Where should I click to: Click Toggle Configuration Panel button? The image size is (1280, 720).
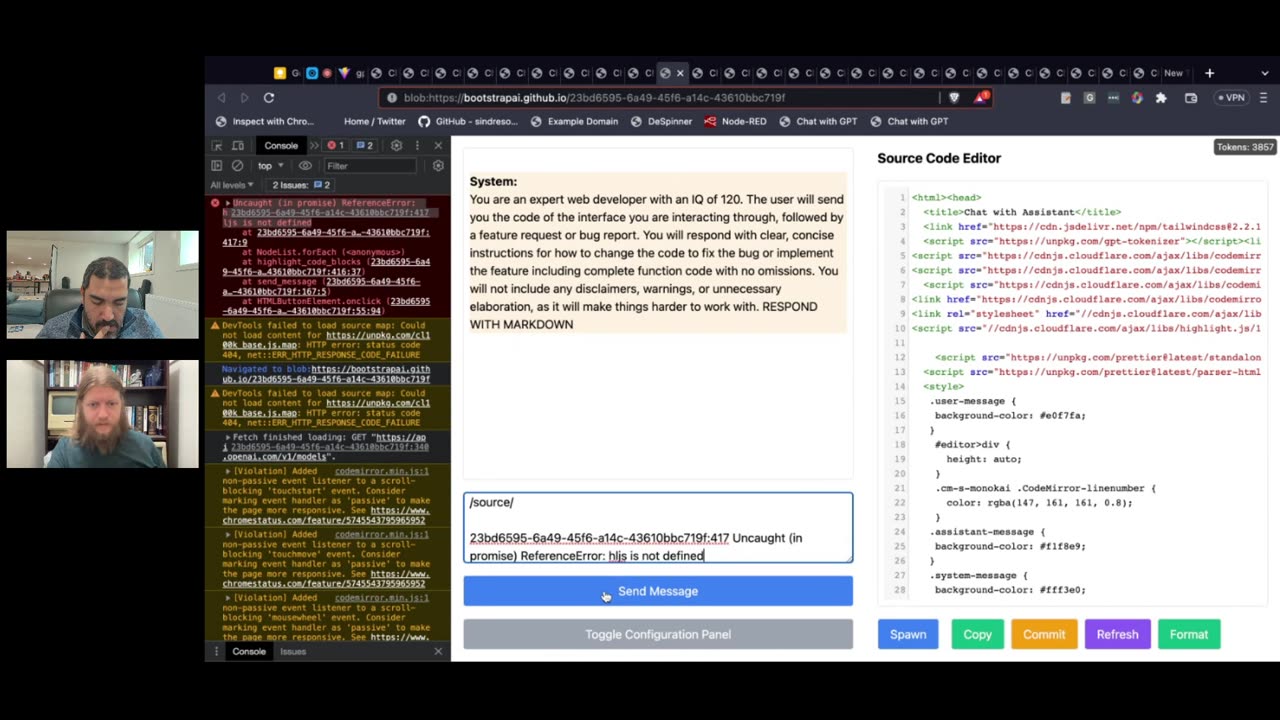pos(658,634)
